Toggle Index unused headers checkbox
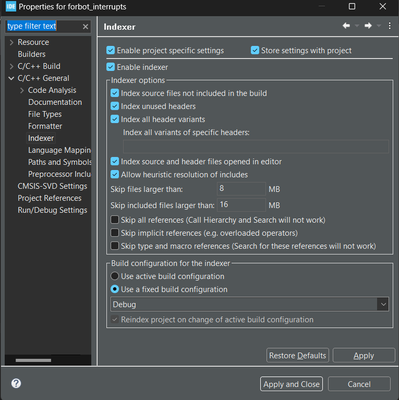Screen dimensions: 399x400 click(x=115, y=106)
